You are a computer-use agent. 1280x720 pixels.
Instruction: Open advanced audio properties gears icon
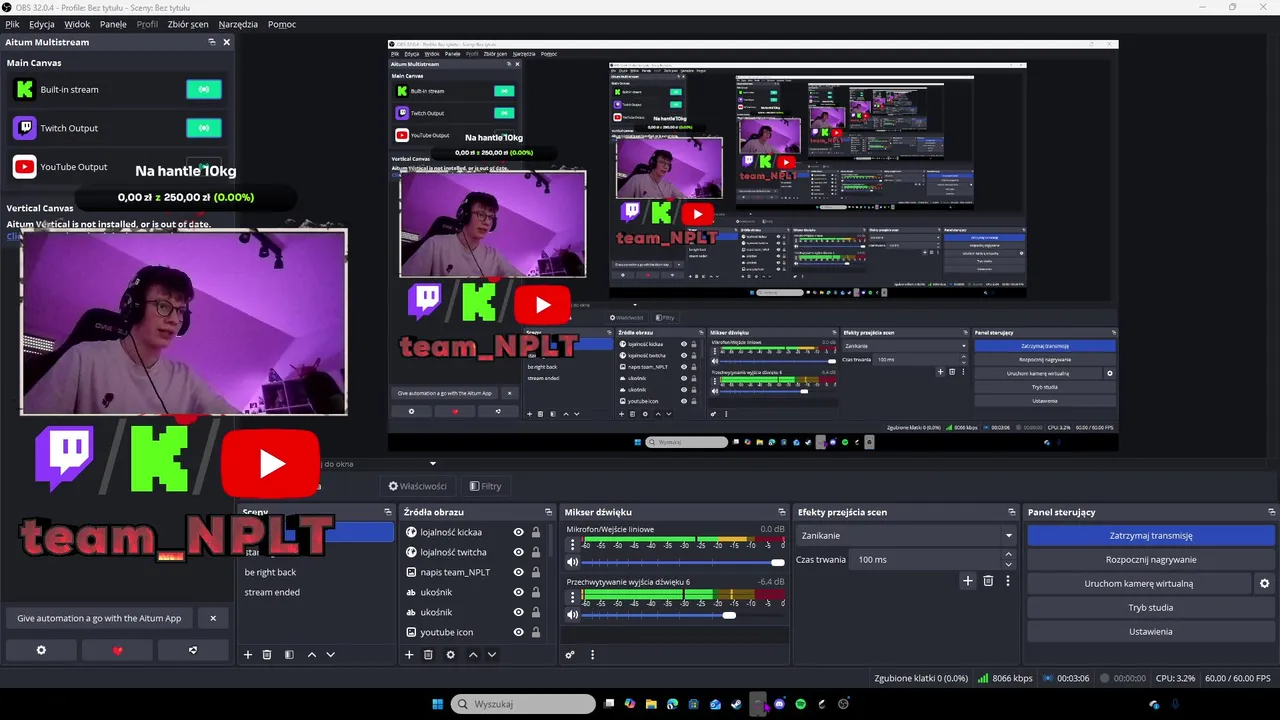pos(570,655)
